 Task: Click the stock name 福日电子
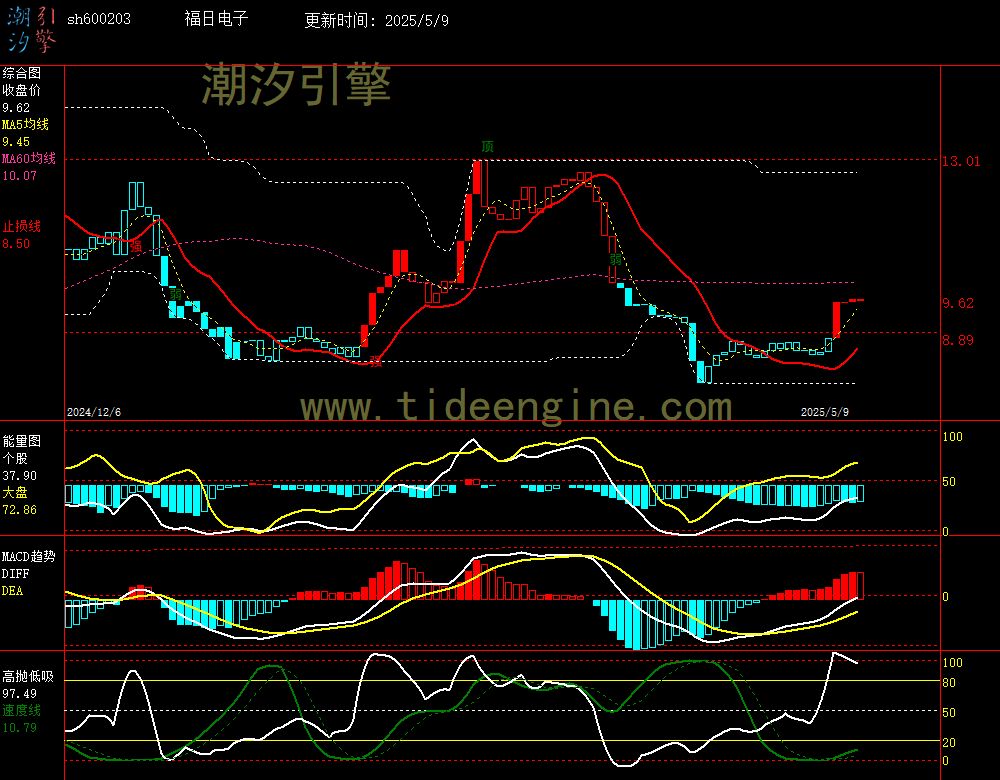pos(216,18)
